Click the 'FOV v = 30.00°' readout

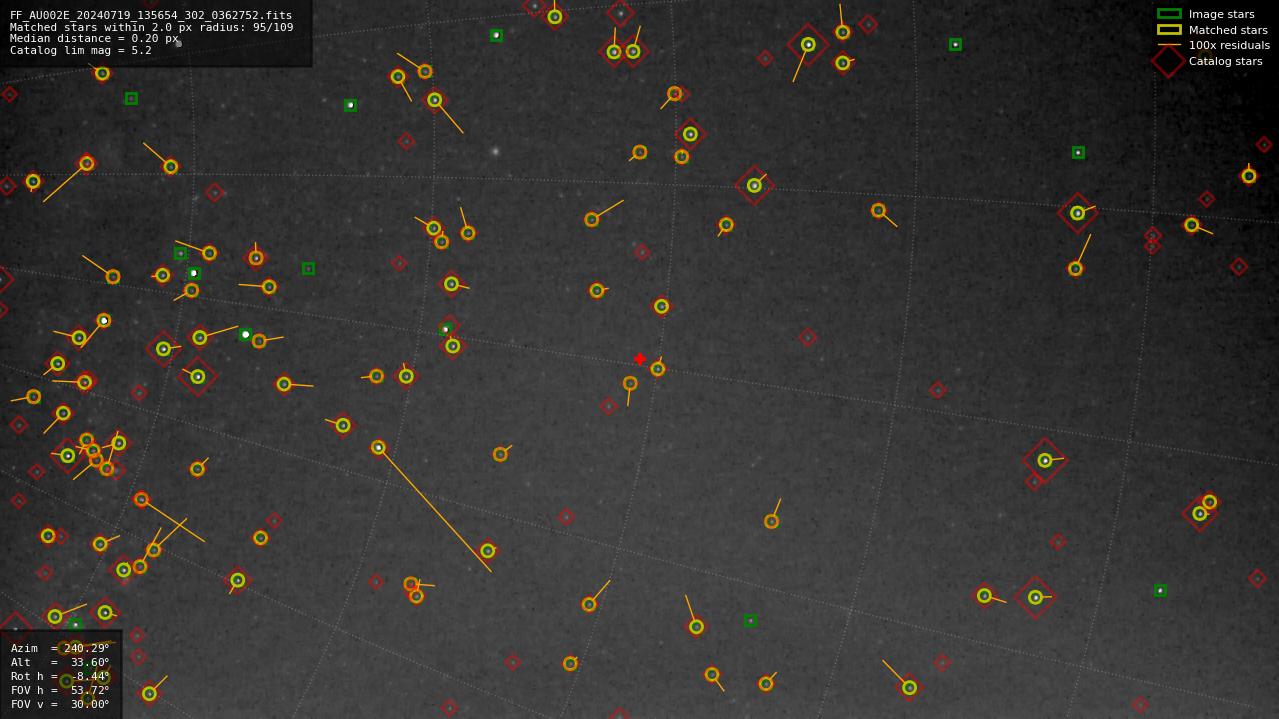tap(60, 704)
